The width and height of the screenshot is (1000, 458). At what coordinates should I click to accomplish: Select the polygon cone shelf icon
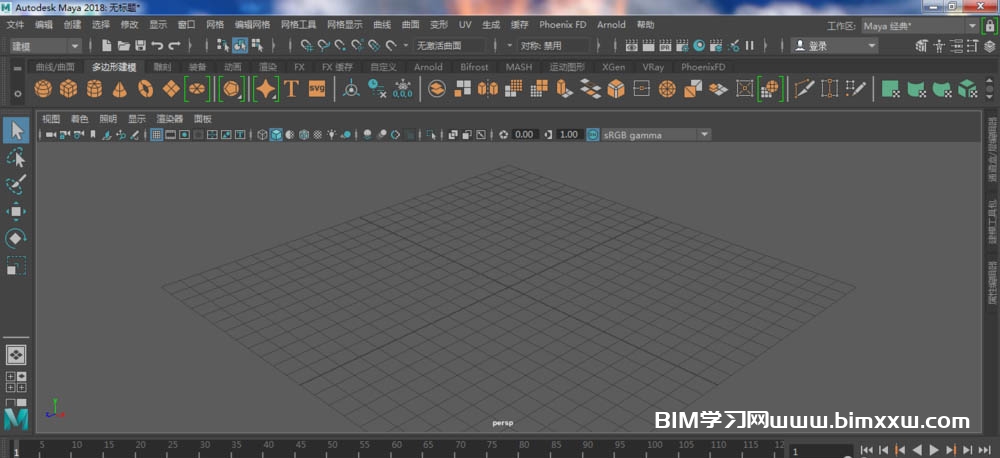coord(119,89)
